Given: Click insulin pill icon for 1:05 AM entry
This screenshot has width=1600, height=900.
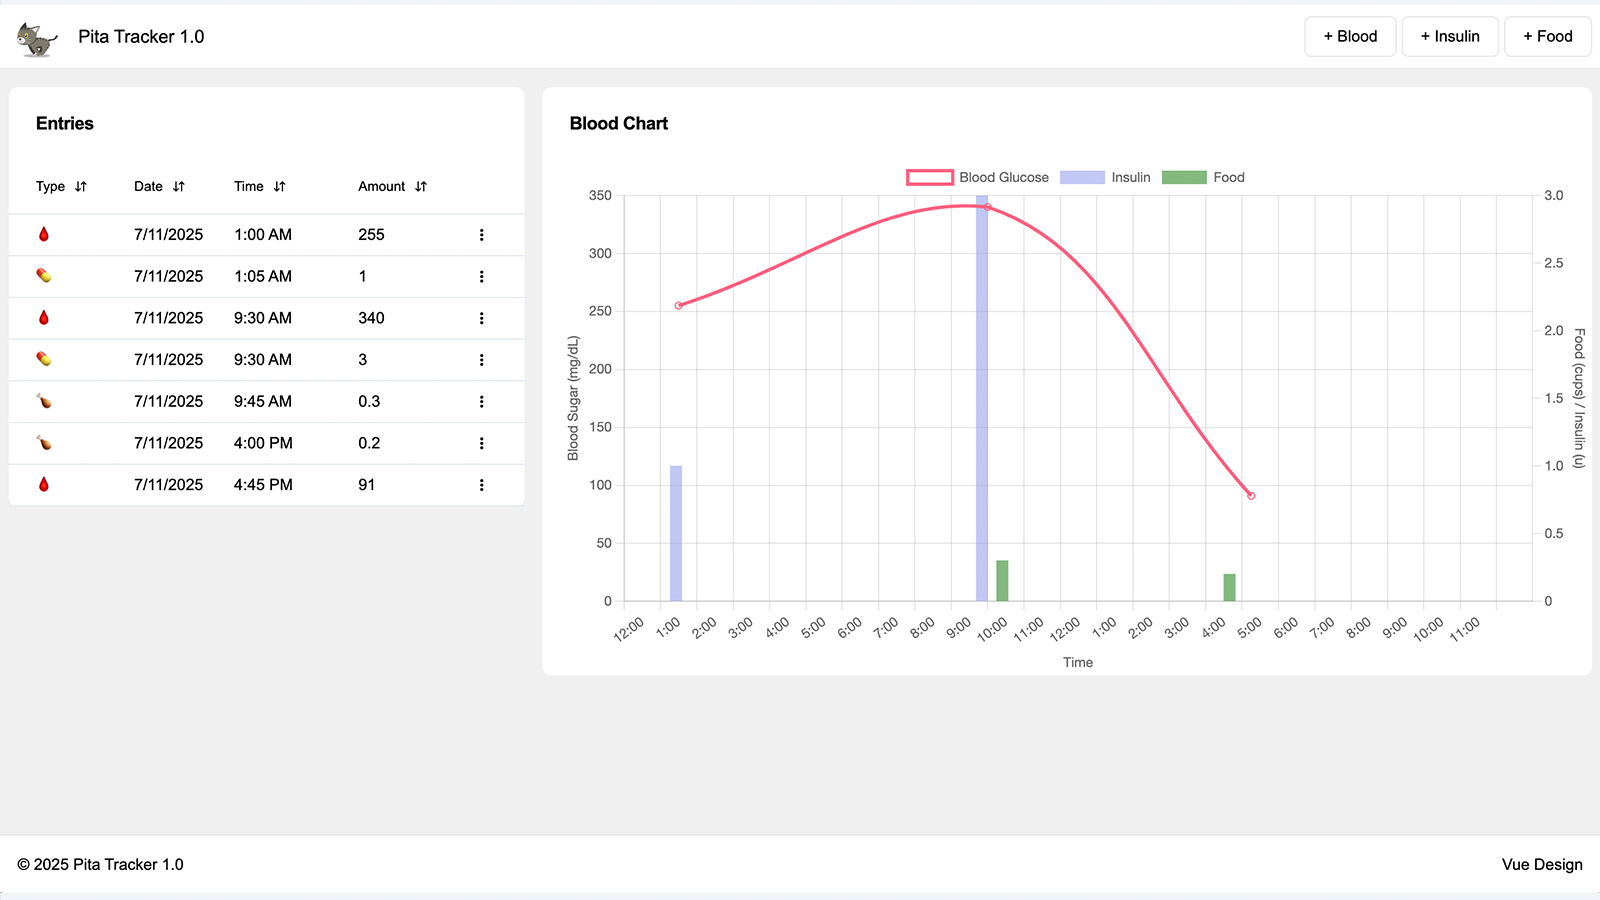Looking at the screenshot, I should (44, 276).
